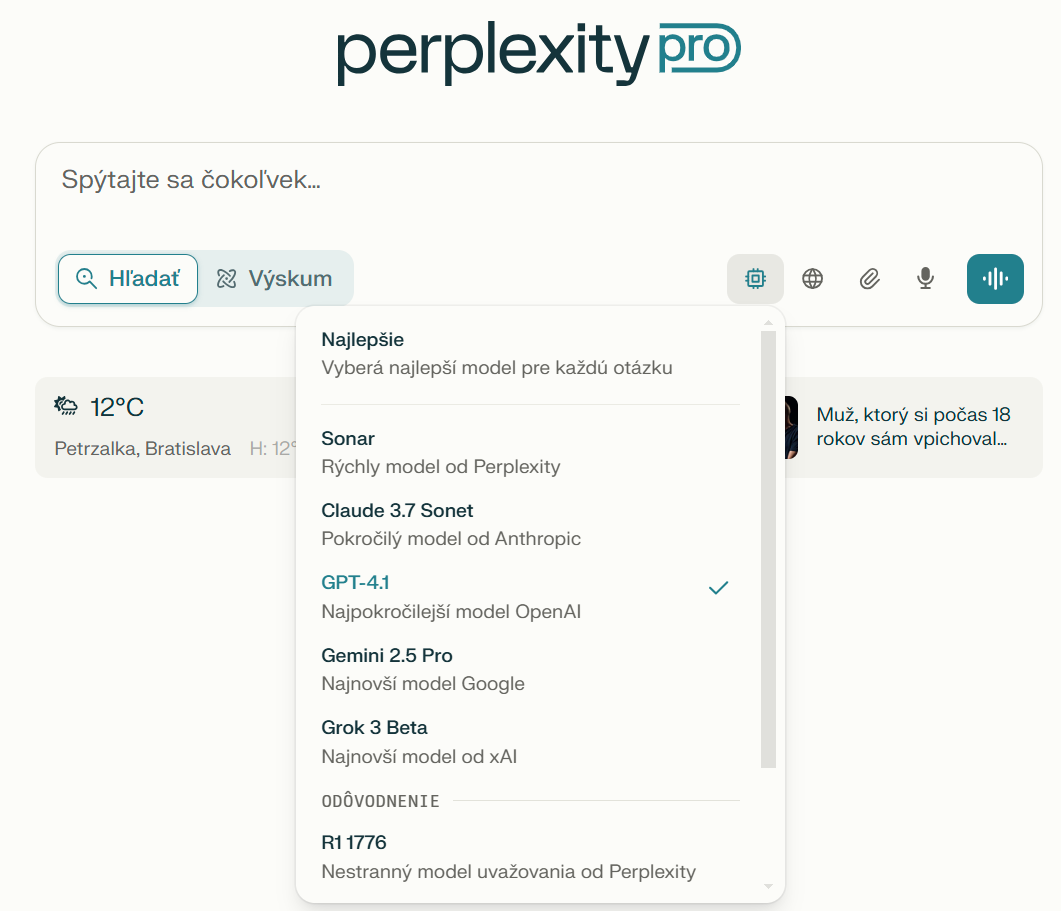The height and width of the screenshot is (911, 1061).
Task: Click the microphone dictation icon
Action: pyautogui.click(x=926, y=279)
